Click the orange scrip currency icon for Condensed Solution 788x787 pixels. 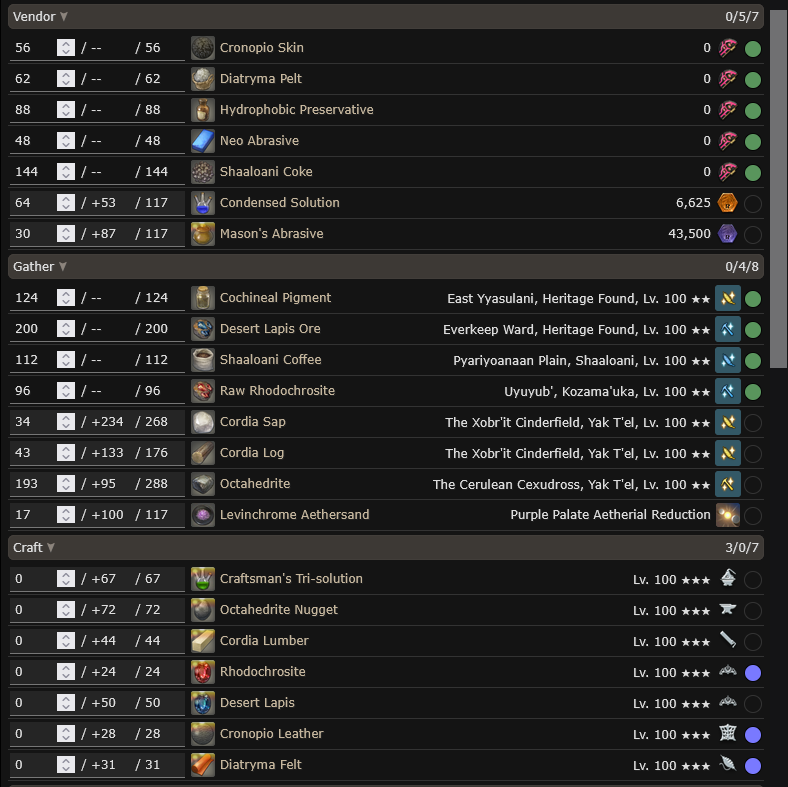tap(727, 203)
